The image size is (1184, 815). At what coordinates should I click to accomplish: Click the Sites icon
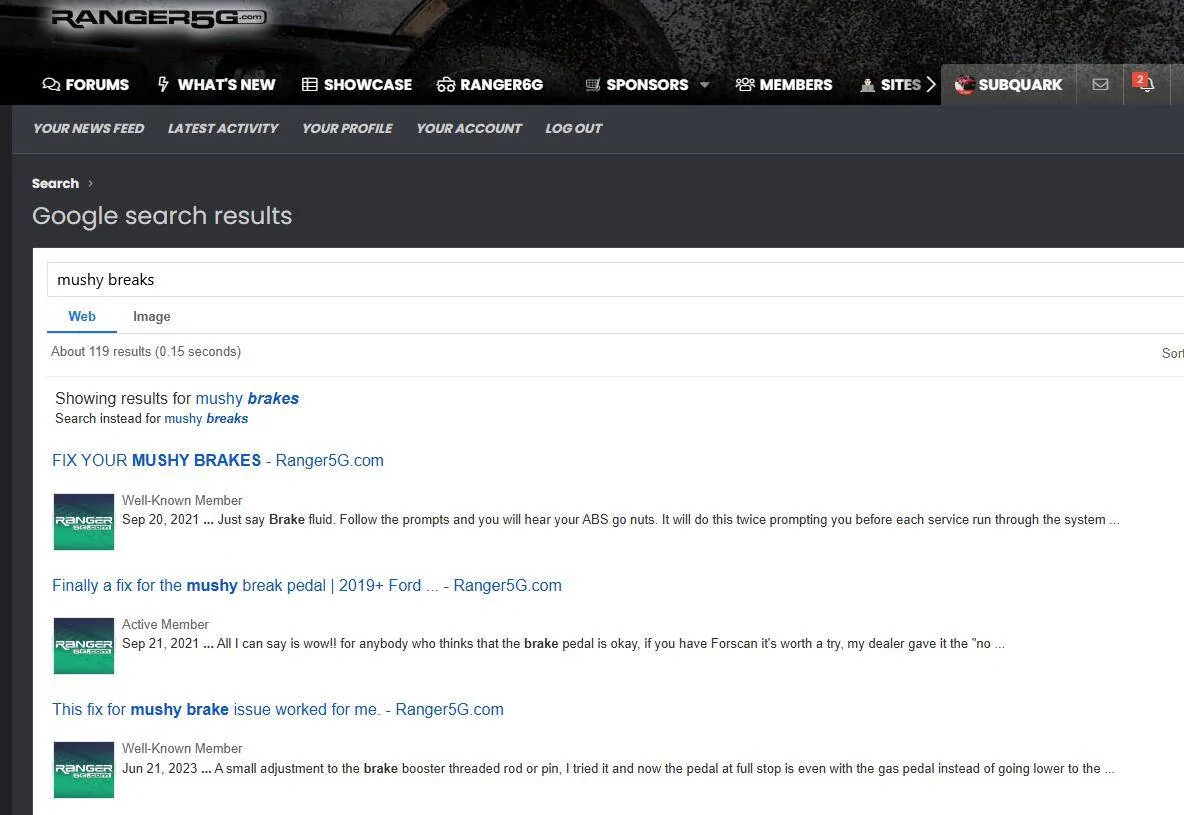tap(868, 85)
